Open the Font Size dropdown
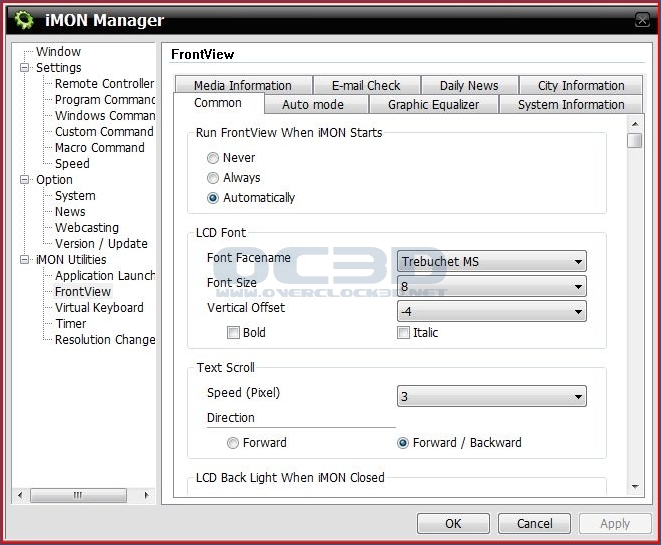The width and height of the screenshot is (661, 545). click(492, 287)
